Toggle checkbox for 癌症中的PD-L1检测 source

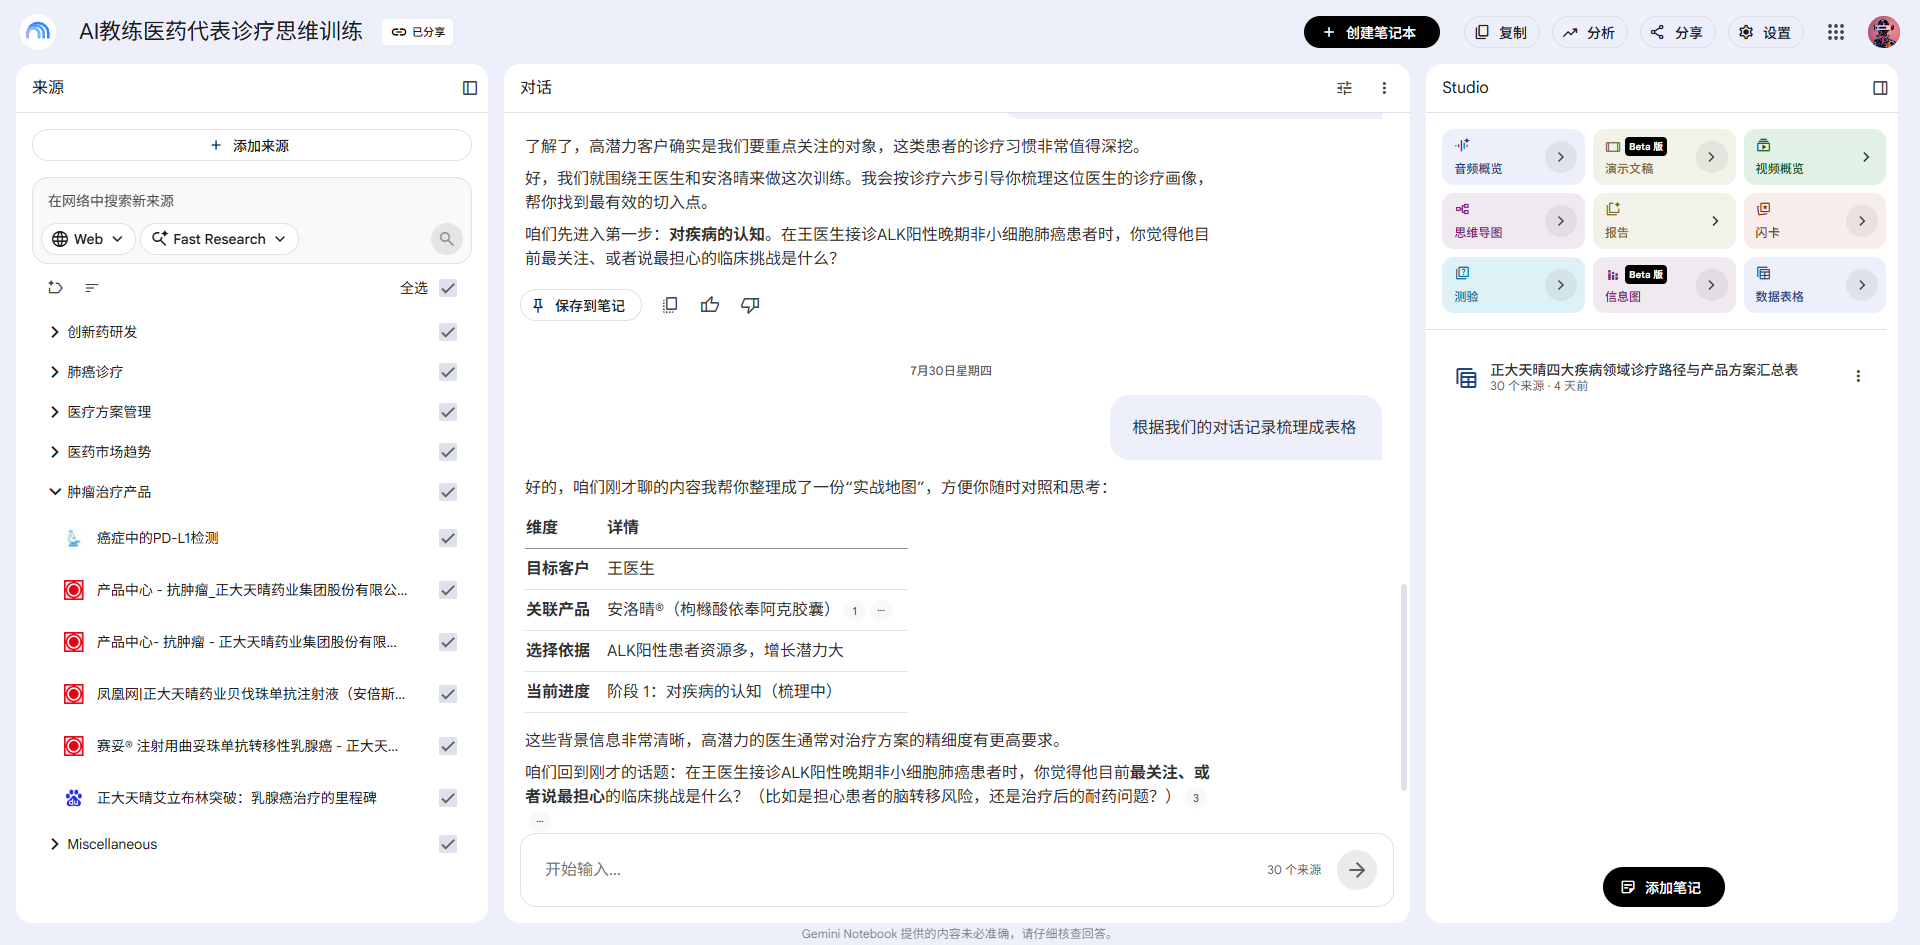448,538
